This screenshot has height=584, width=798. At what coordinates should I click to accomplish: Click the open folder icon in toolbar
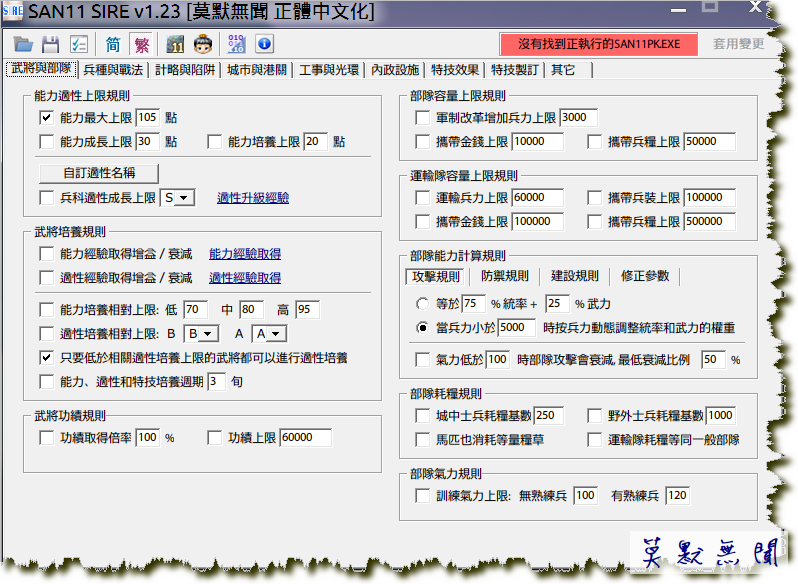tap(24, 44)
